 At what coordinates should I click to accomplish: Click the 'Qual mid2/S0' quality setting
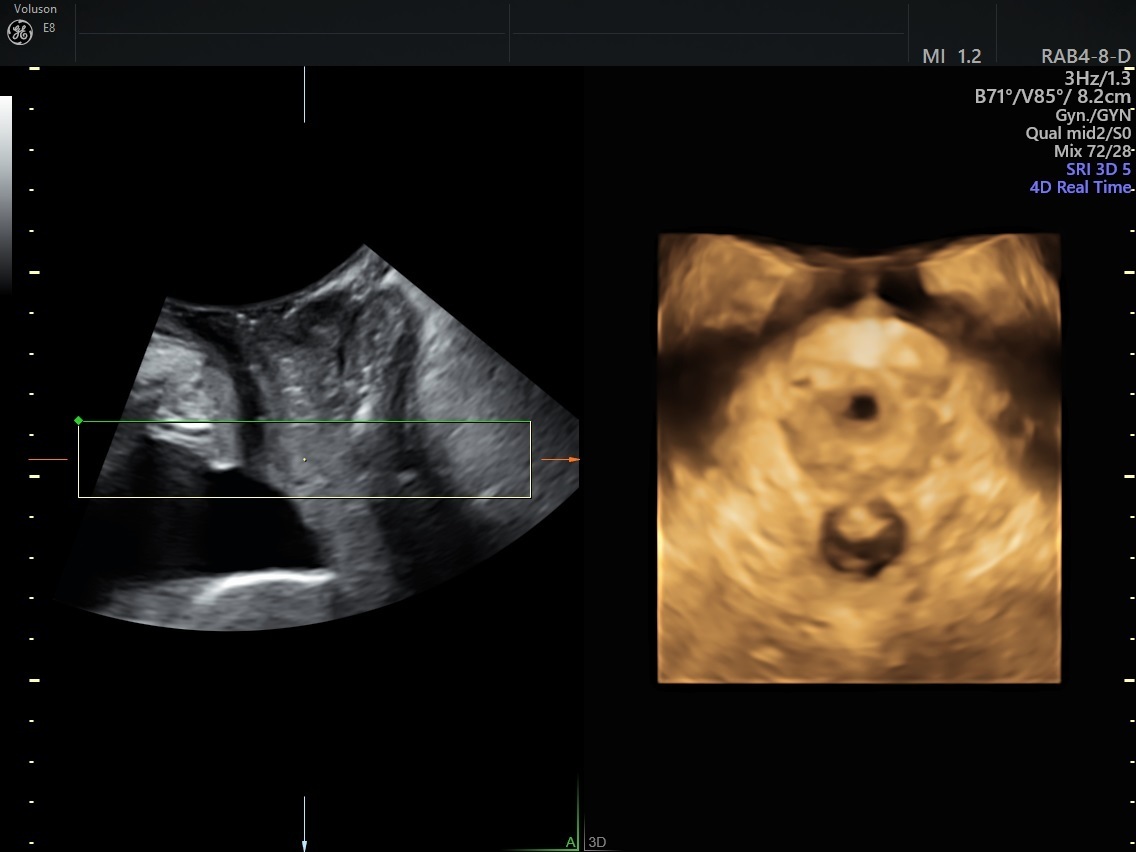pyautogui.click(x=1078, y=133)
